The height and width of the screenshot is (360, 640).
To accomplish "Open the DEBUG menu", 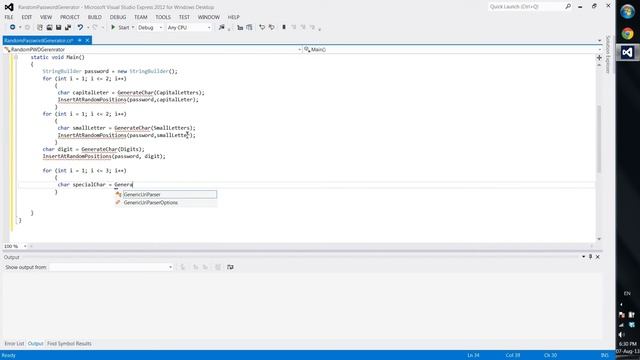I will coord(118,17).
